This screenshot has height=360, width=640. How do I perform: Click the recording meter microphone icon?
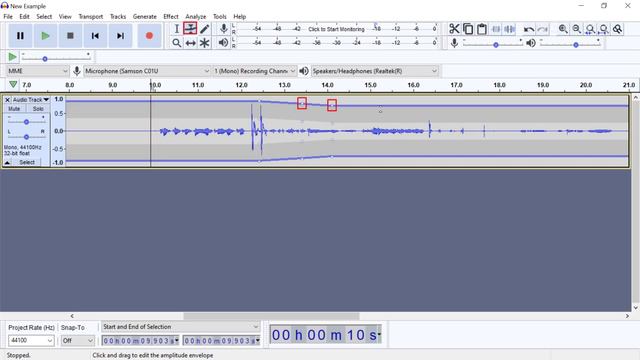[223, 29]
